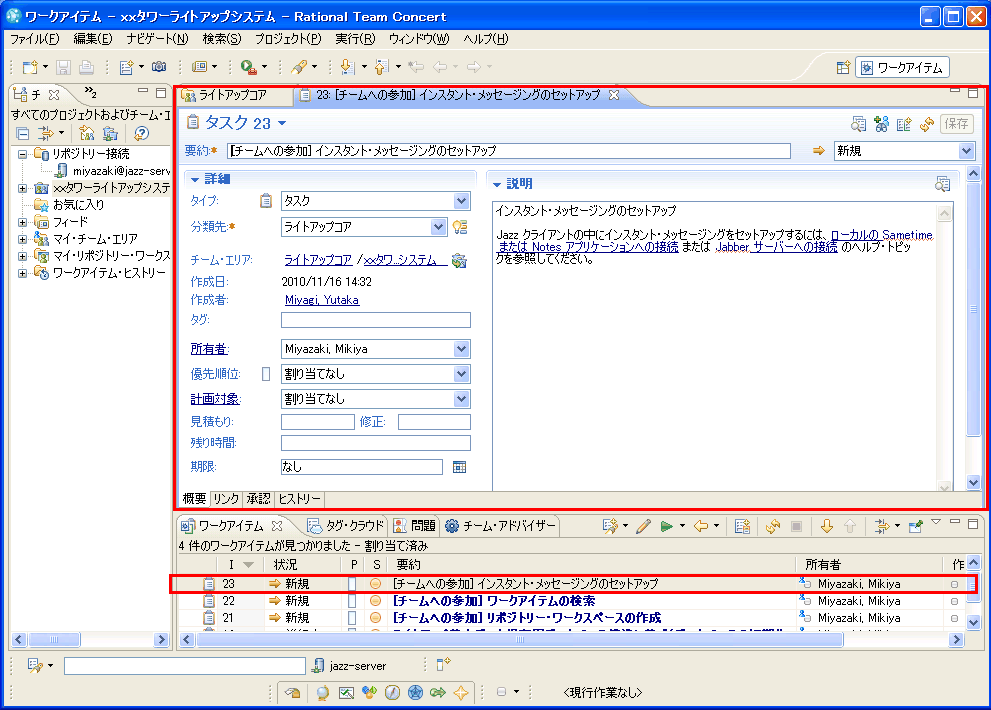Click the search icon in 説明 section header
991x710 pixels.
tap(942, 184)
